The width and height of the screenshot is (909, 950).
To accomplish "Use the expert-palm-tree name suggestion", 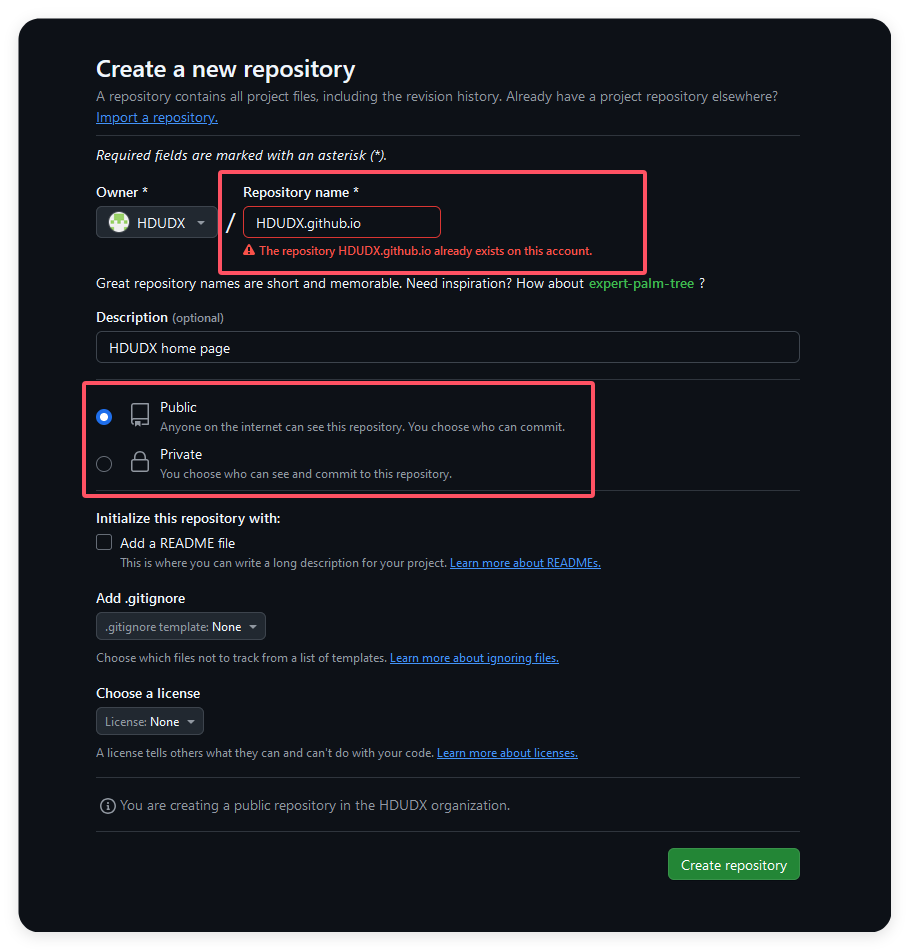I will 641,284.
